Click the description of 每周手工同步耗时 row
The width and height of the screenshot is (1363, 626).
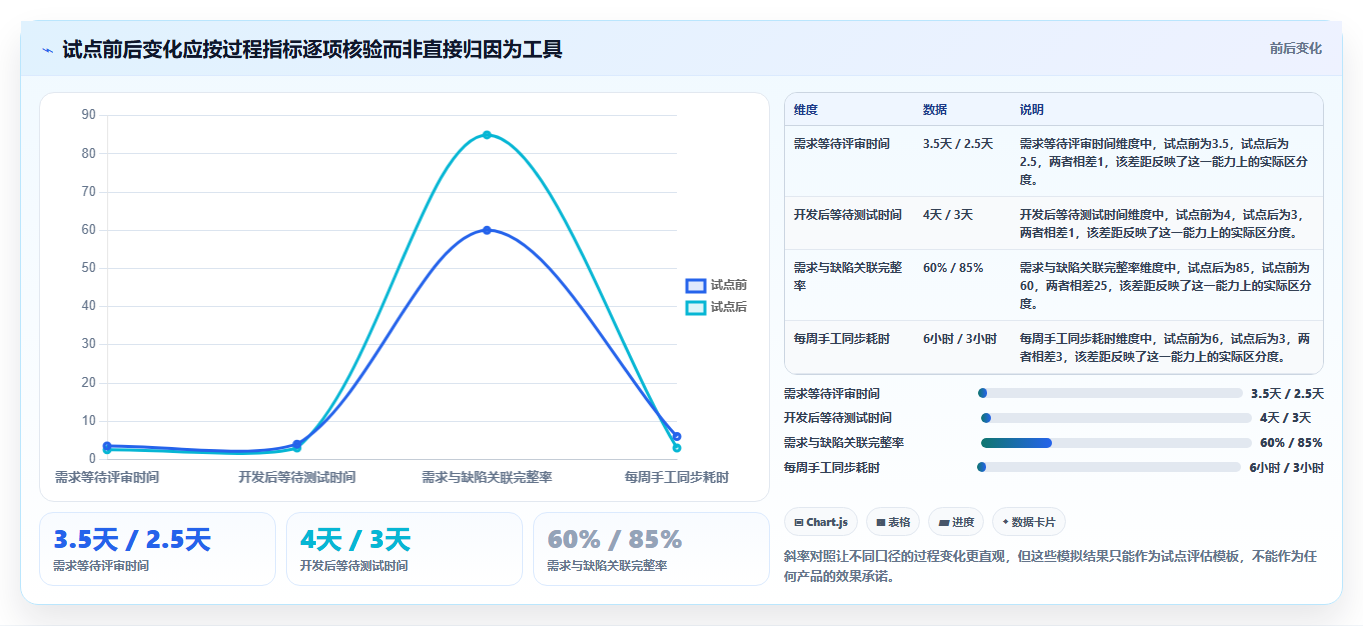[x=1165, y=347]
